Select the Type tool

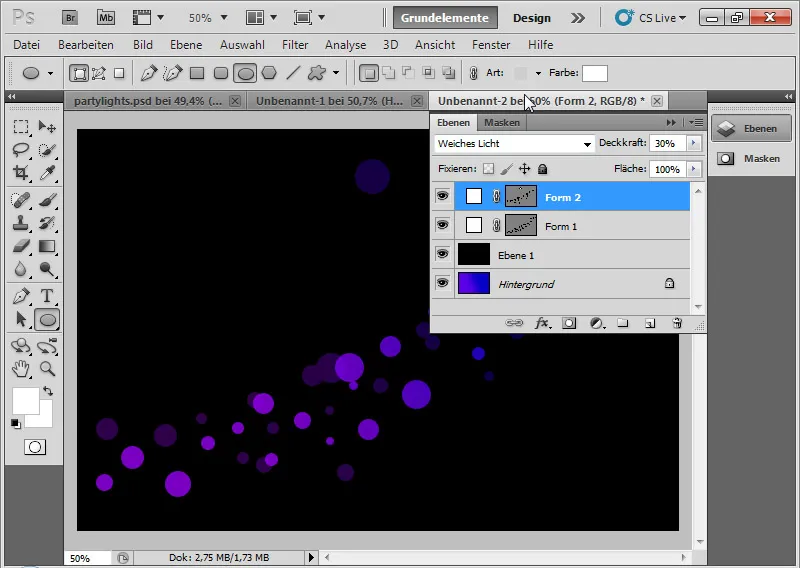[47, 295]
